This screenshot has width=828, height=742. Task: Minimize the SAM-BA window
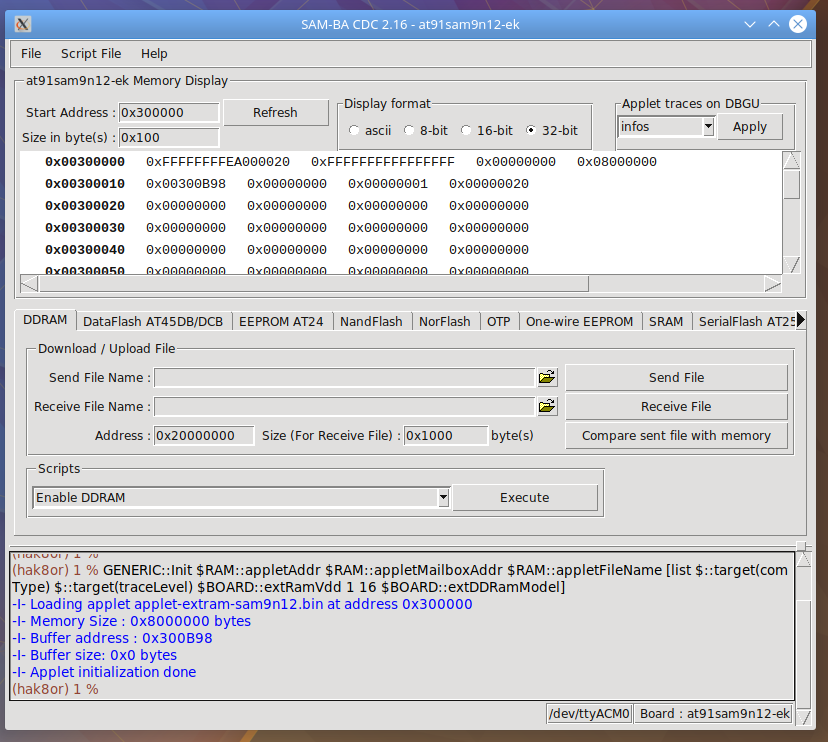(x=749, y=24)
